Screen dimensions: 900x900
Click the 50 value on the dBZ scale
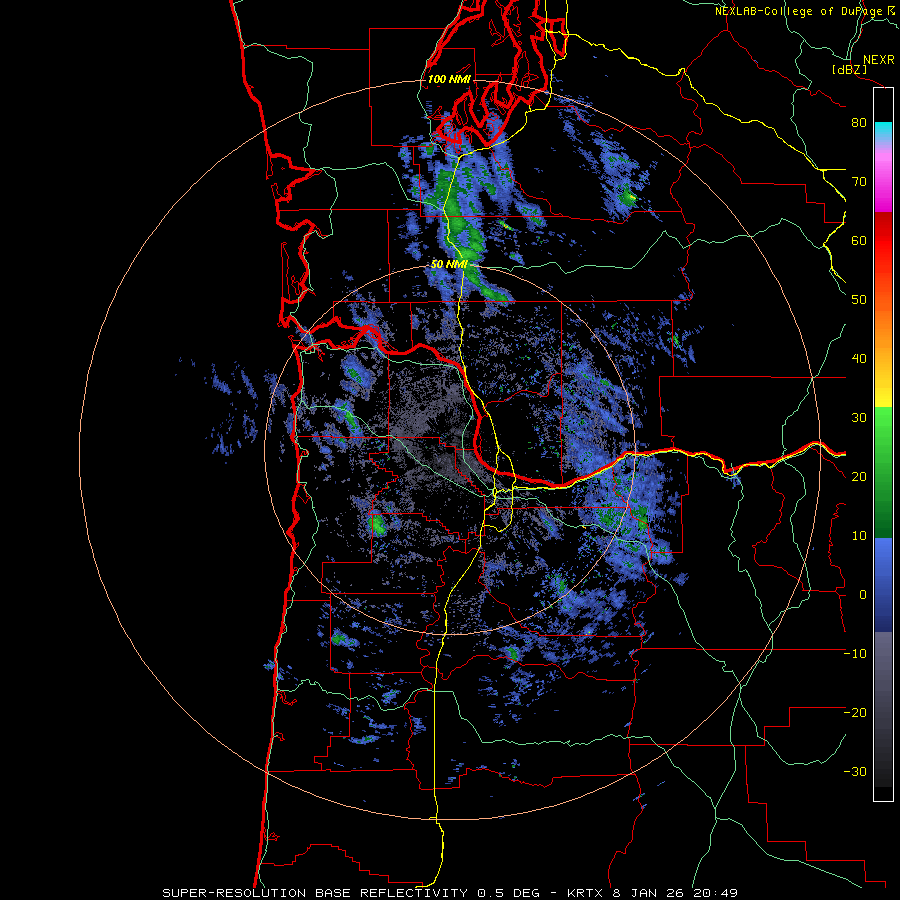pyautogui.click(x=859, y=300)
